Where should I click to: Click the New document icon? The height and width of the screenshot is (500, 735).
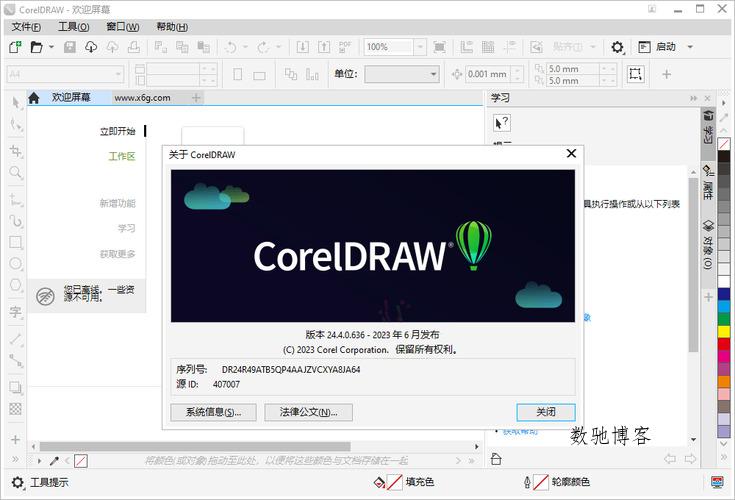click(15, 47)
